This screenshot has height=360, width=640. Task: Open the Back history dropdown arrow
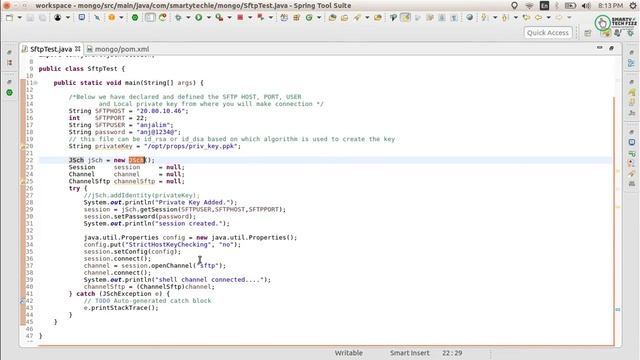click(549, 18)
